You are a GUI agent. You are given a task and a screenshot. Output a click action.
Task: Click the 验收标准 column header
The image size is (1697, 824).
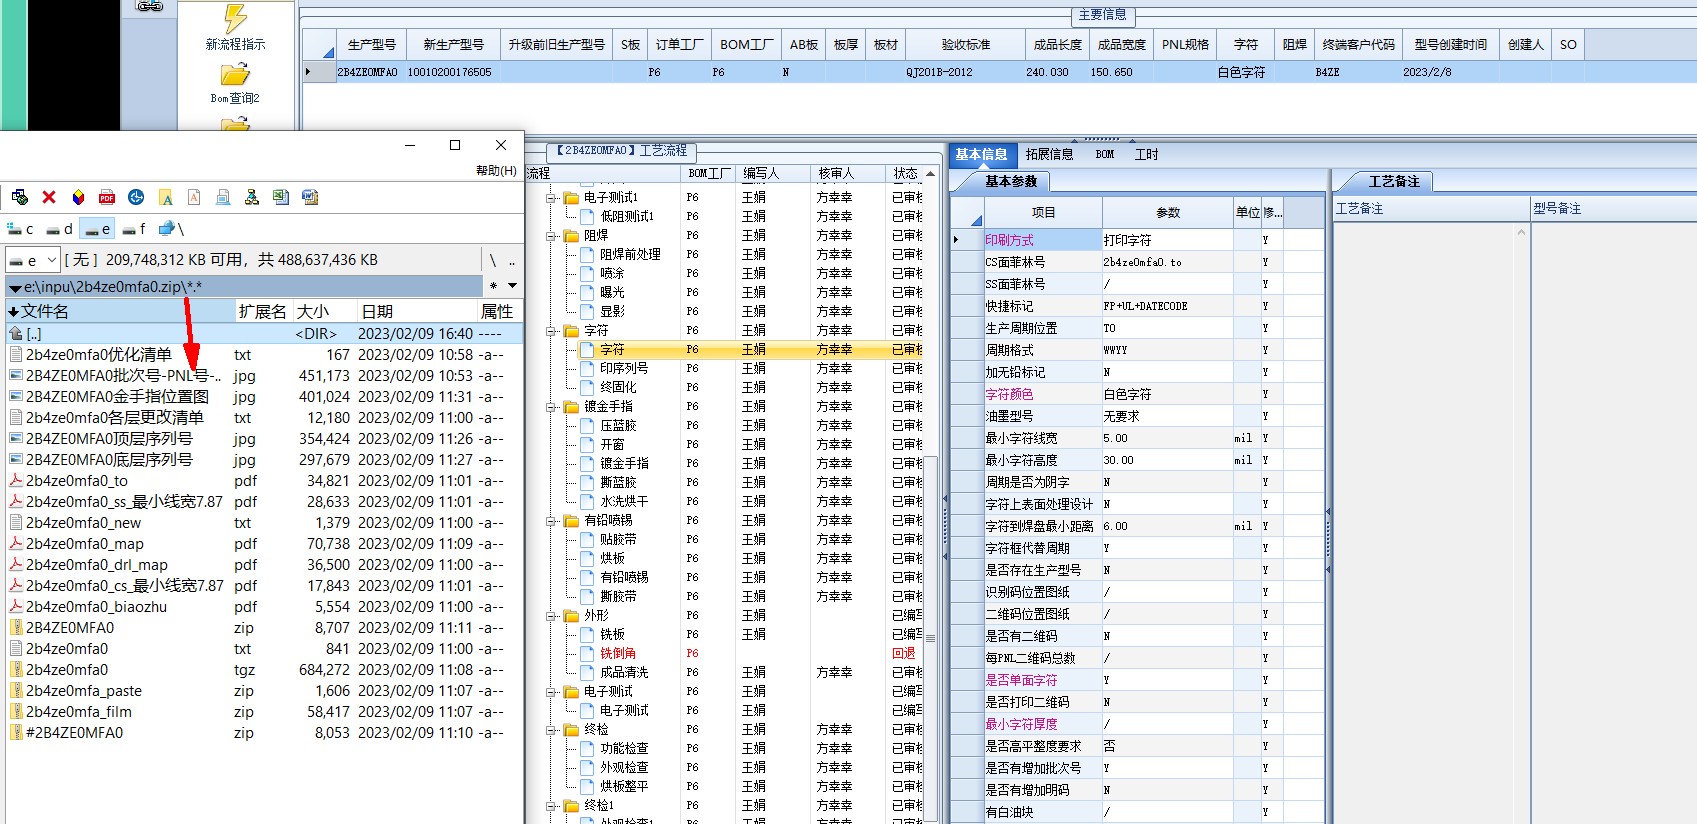coord(965,45)
